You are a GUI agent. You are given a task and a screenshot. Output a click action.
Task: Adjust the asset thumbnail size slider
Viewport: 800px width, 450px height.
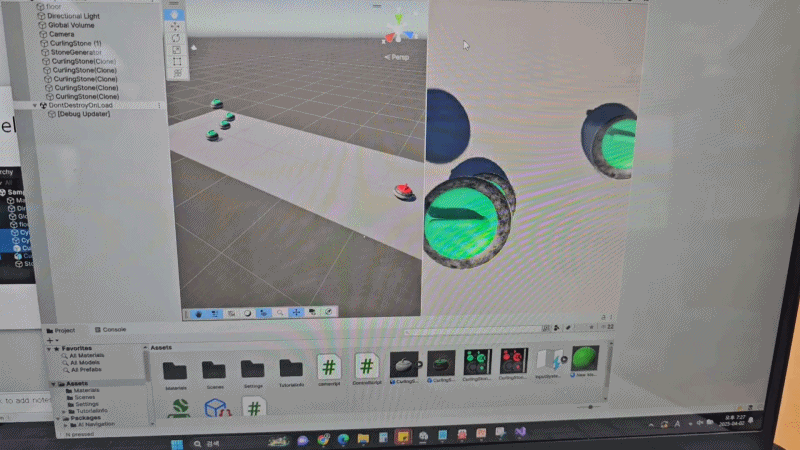coord(590,407)
